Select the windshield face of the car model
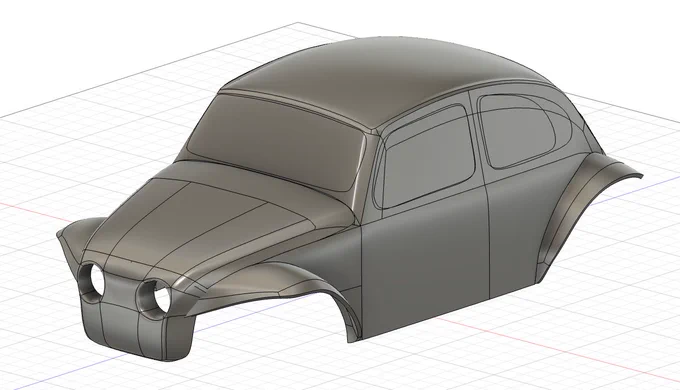680x390 pixels. [278, 141]
